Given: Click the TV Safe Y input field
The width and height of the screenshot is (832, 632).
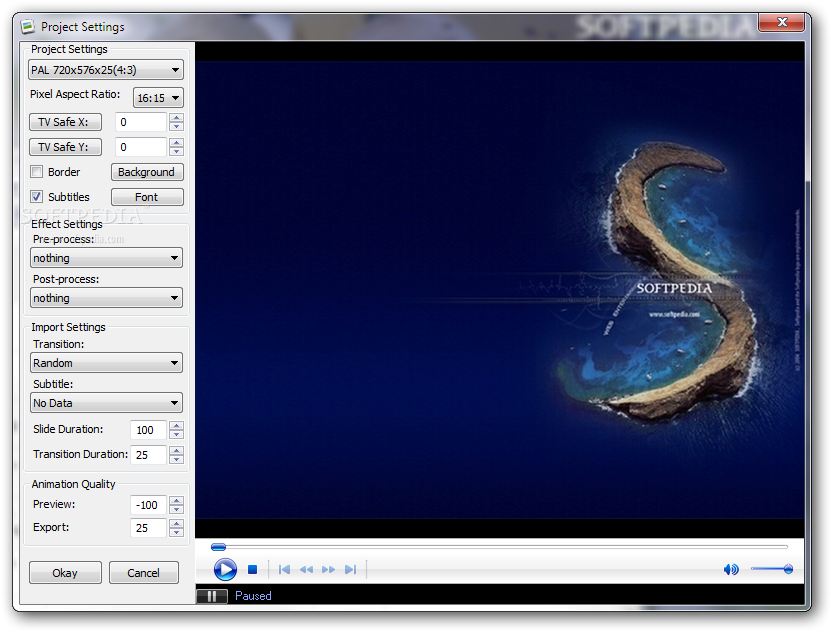Looking at the screenshot, I should (x=142, y=147).
